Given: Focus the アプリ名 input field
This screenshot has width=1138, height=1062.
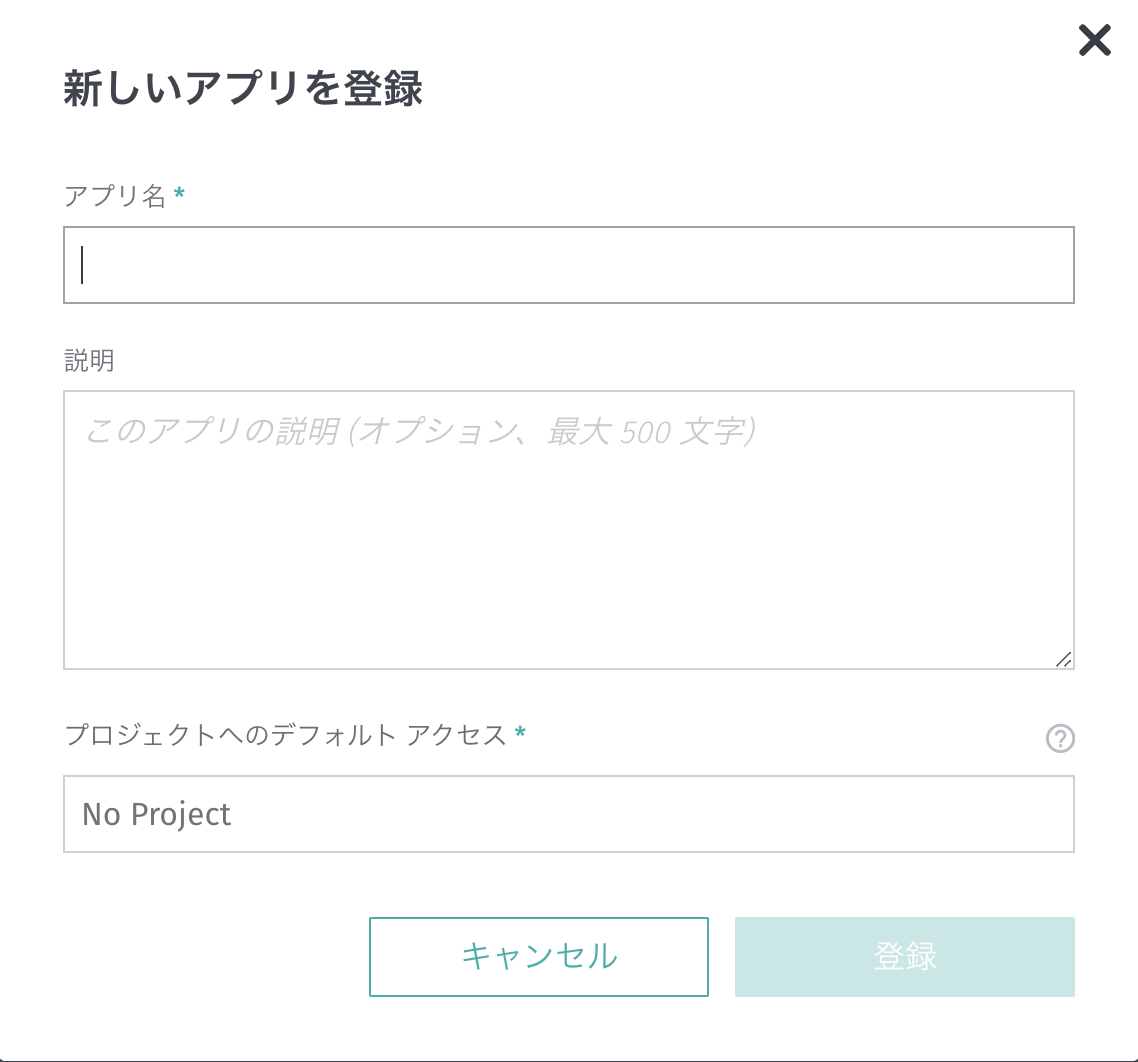Looking at the screenshot, I should (568, 264).
